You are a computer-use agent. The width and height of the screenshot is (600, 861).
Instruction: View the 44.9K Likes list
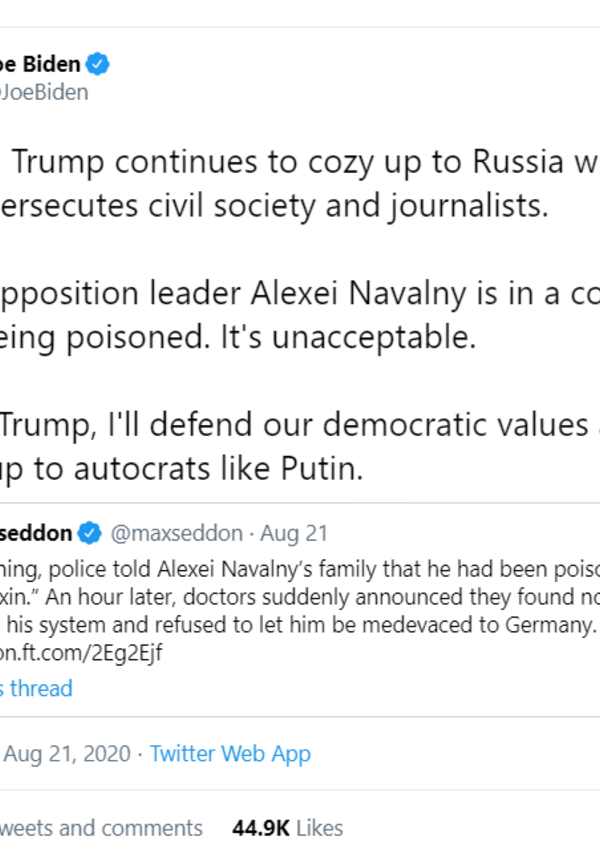point(287,828)
